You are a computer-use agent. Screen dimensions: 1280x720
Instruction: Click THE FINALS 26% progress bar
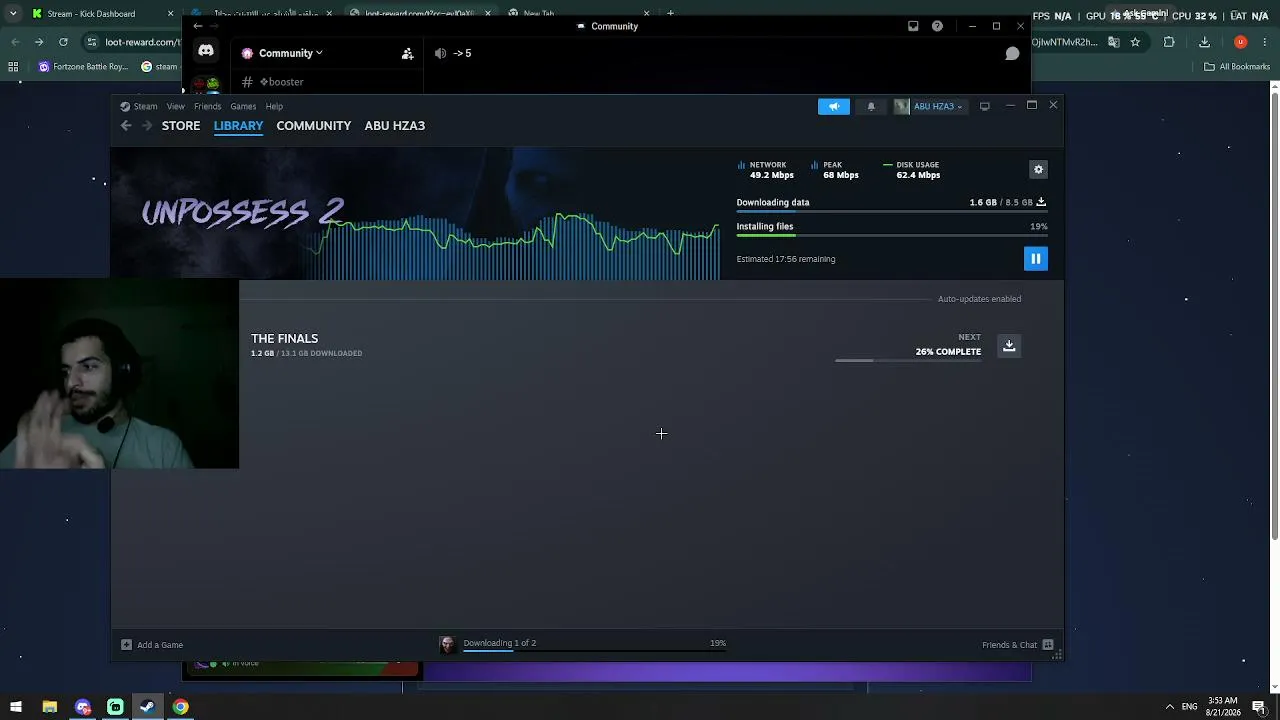(x=908, y=360)
